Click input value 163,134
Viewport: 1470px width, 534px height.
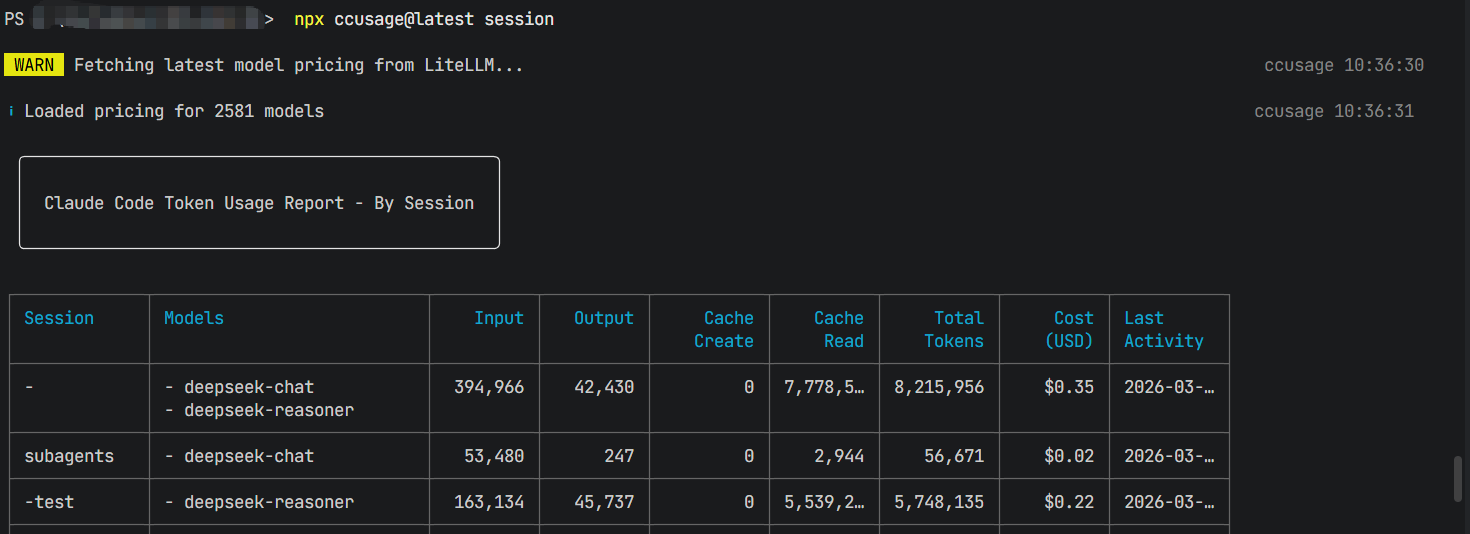(489, 502)
